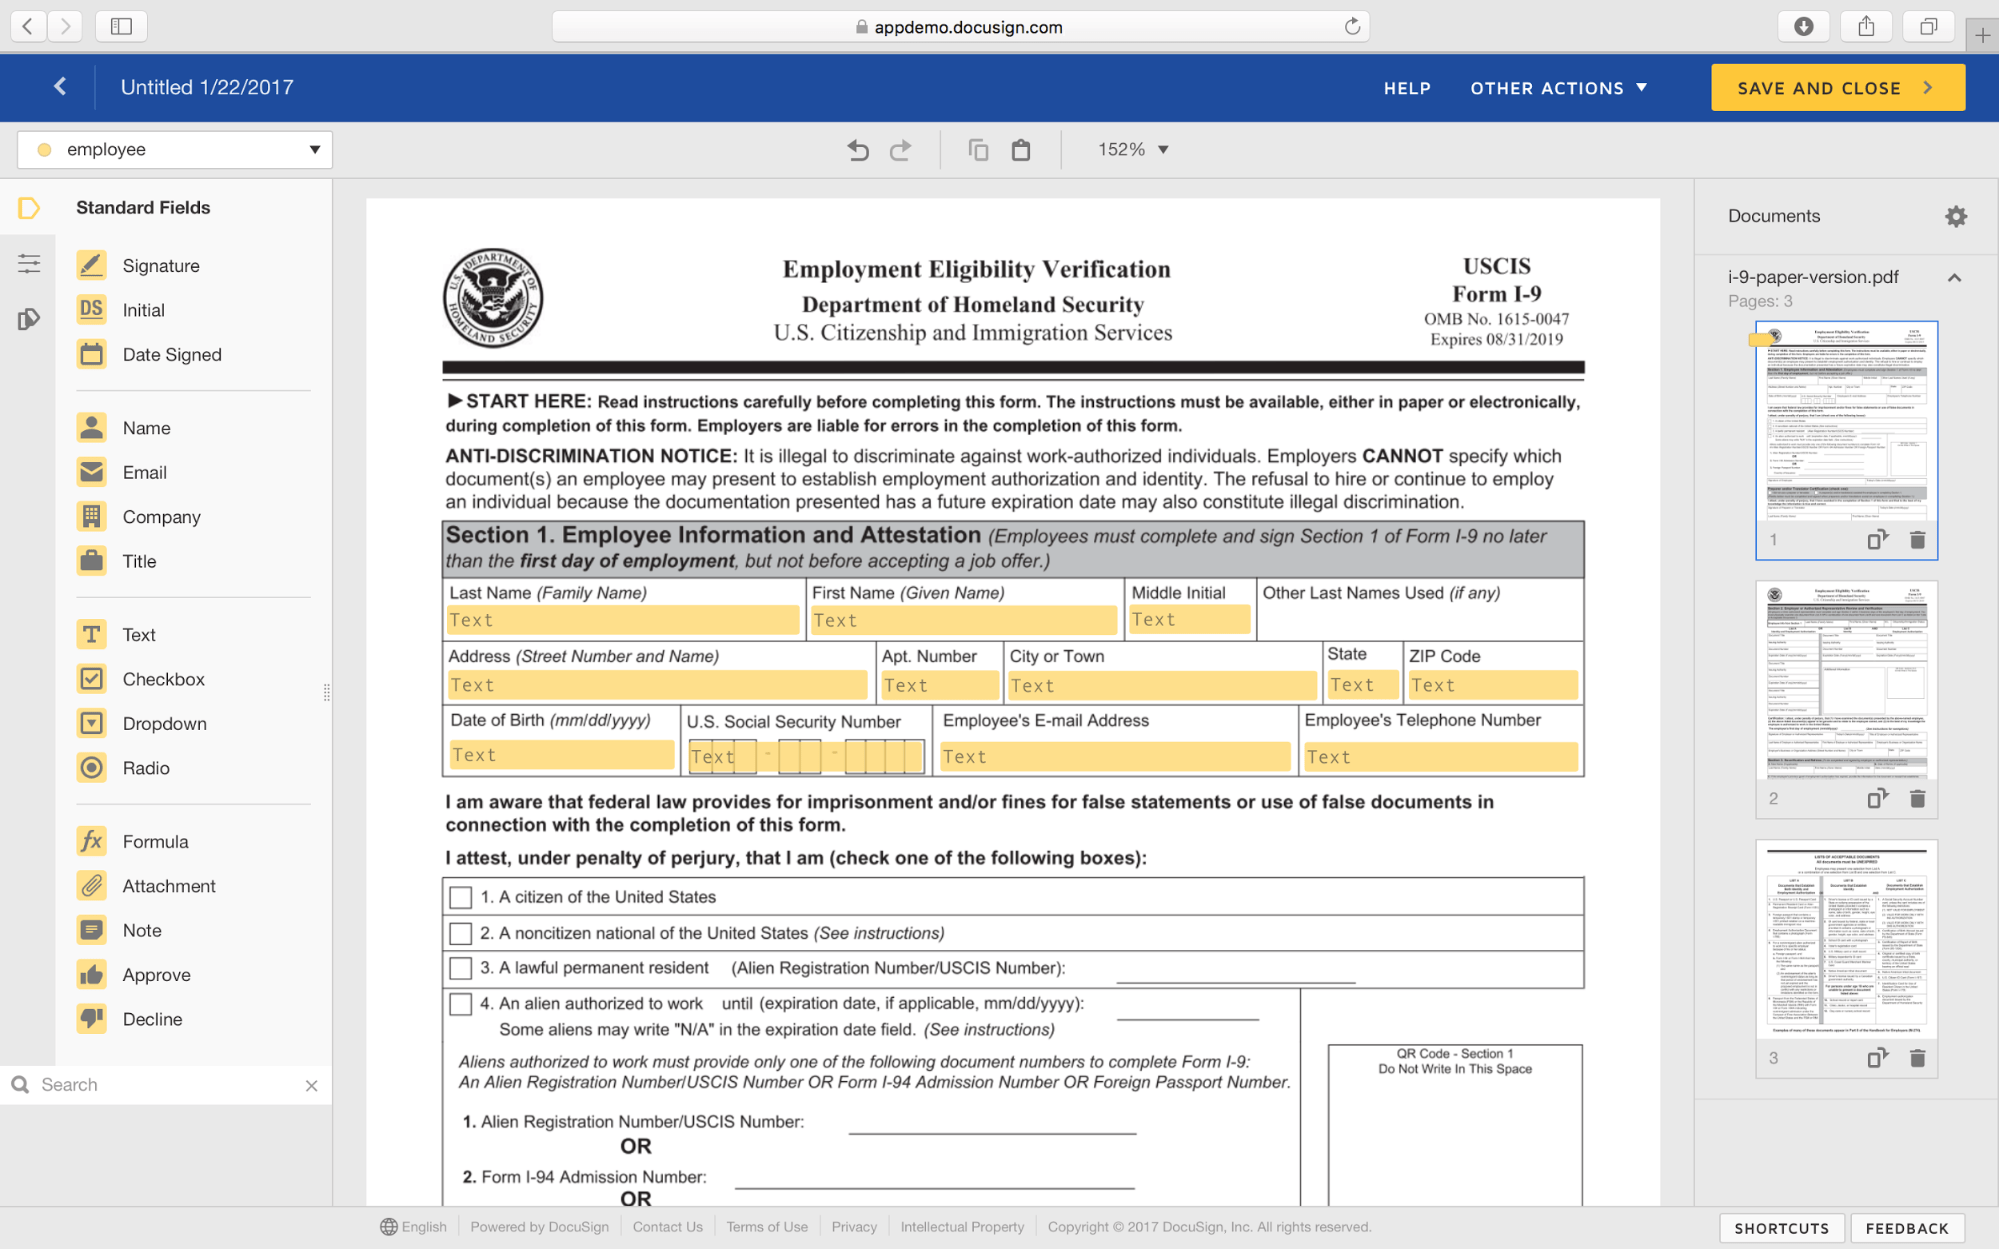Open the Other Actions menu
Screen dimensions: 1999x1249
(x=1557, y=88)
